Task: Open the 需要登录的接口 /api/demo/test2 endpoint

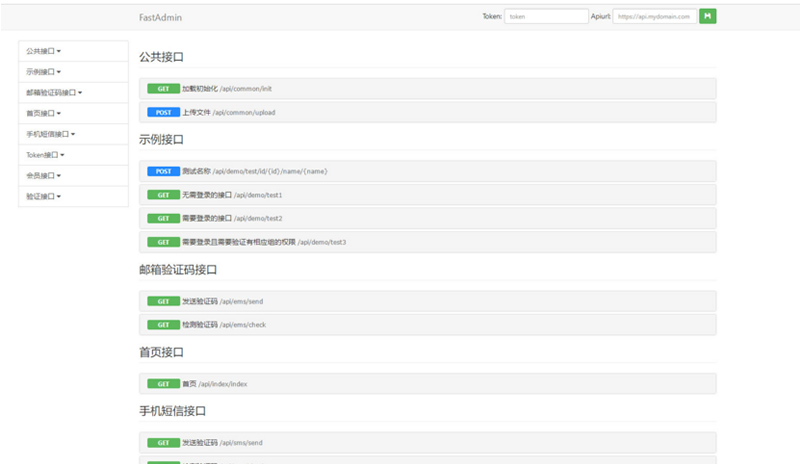Action: pos(232,218)
